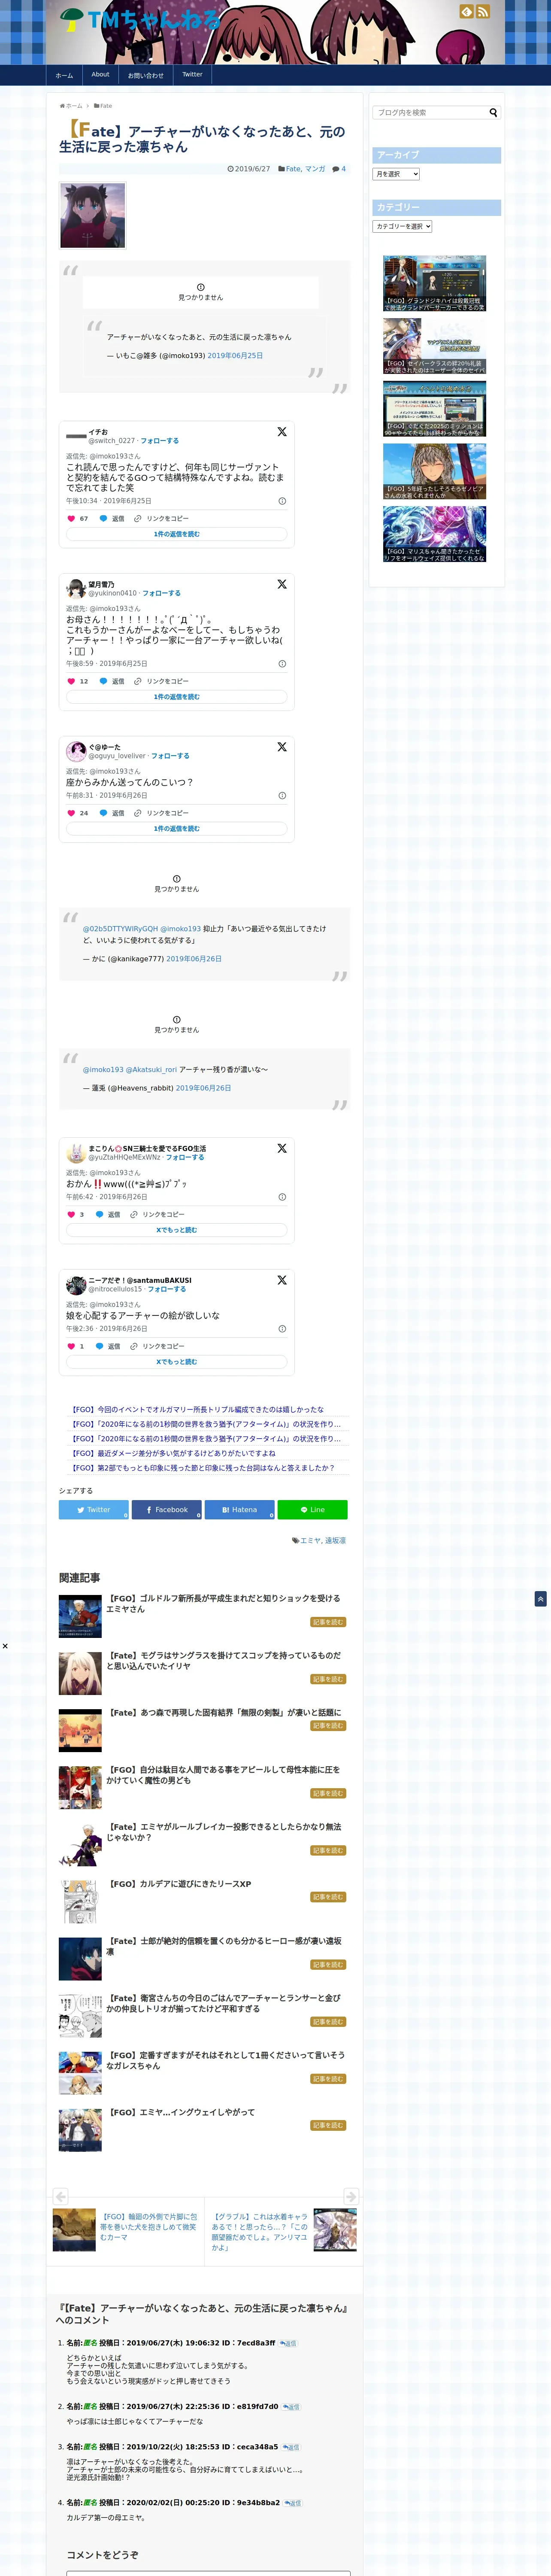
Task: Click 返信 on comment 4
Action: point(293,2503)
